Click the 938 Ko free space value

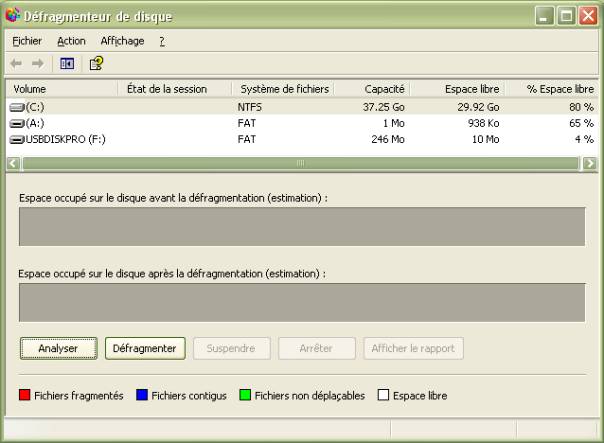tap(483, 123)
